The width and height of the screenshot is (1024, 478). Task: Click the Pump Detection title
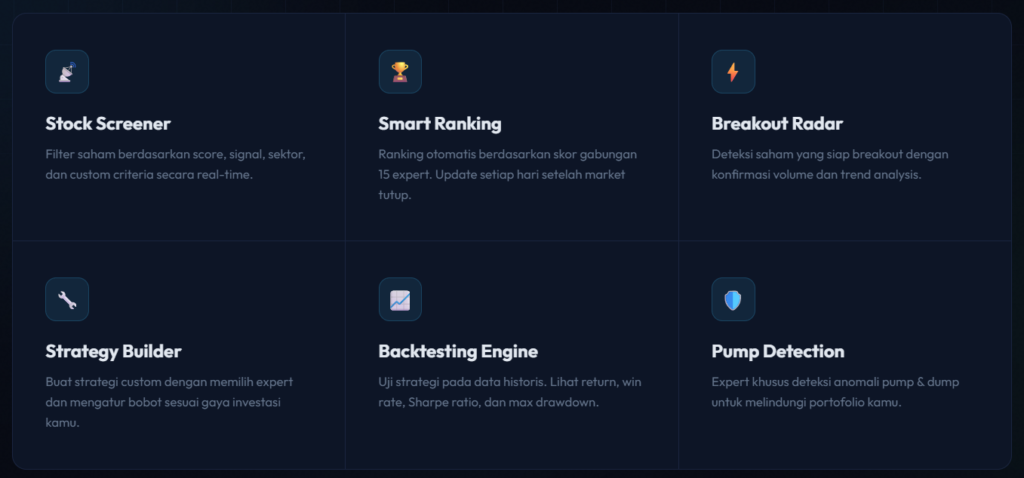778,352
